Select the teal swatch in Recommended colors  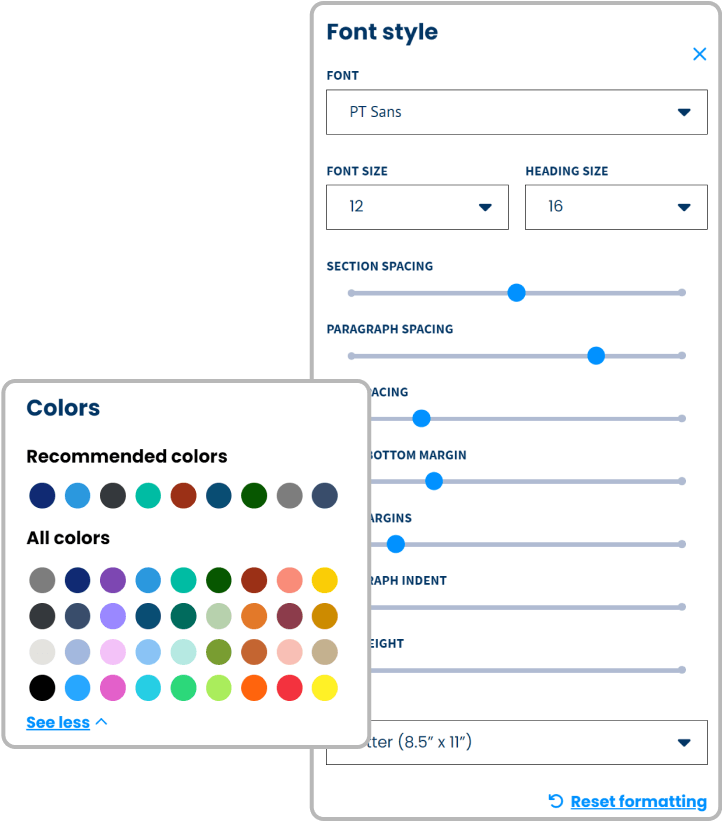click(148, 495)
